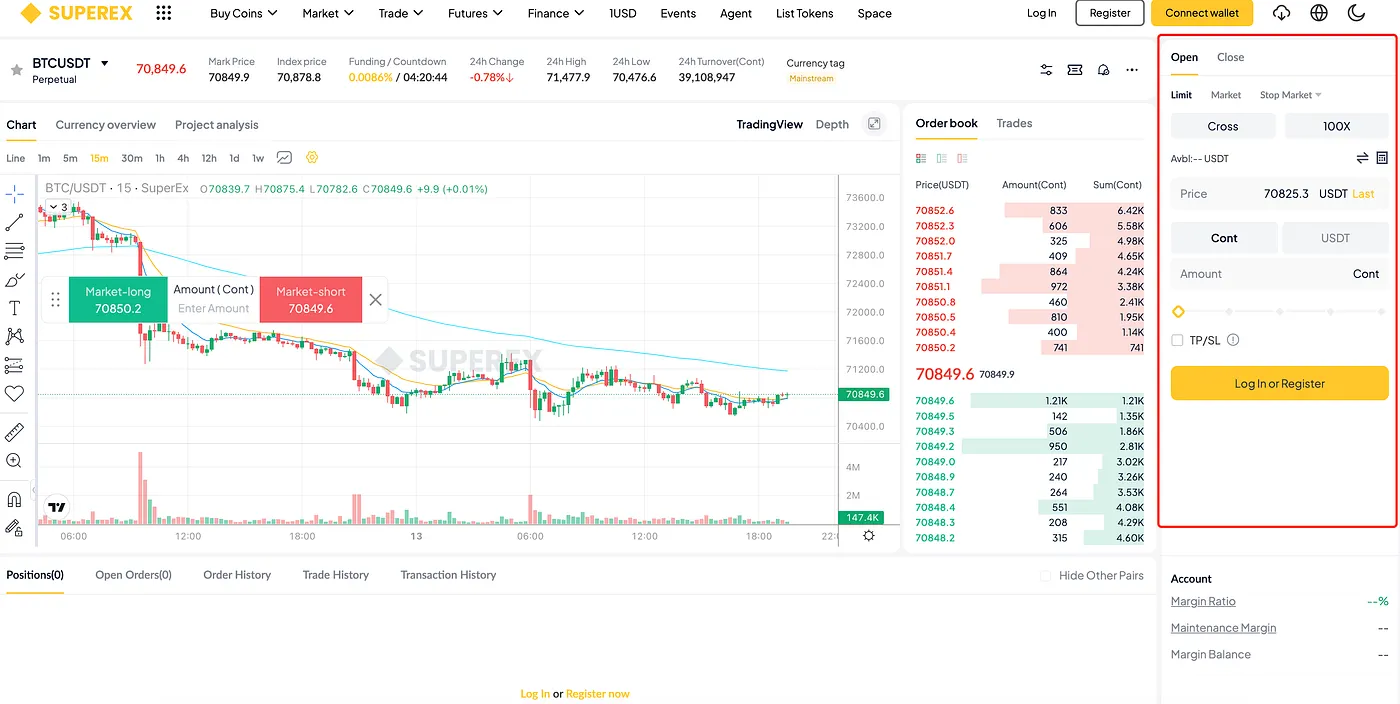Screen dimensions: 1400x704
Task: Click the Register button in header
Action: 1110,13
